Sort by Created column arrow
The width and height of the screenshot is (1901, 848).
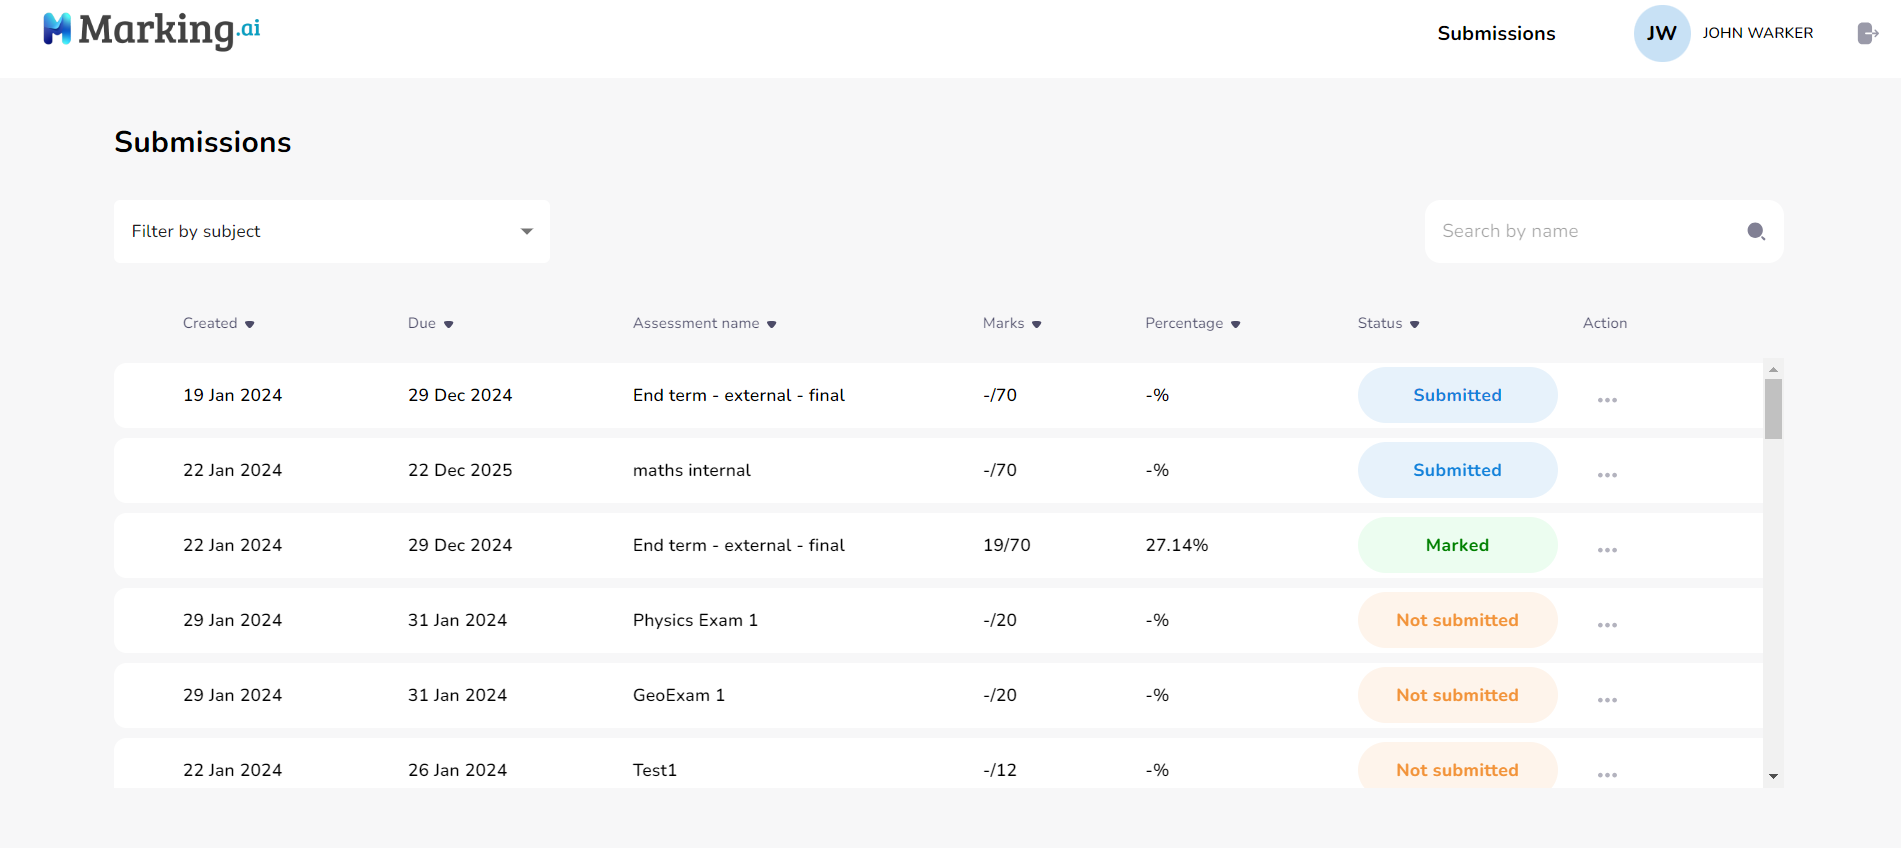(249, 324)
